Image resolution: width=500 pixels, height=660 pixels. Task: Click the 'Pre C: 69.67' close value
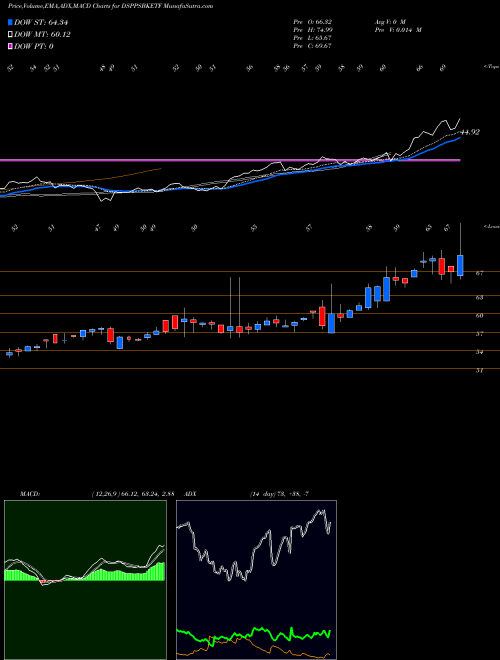pyautogui.click(x=312, y=46)
